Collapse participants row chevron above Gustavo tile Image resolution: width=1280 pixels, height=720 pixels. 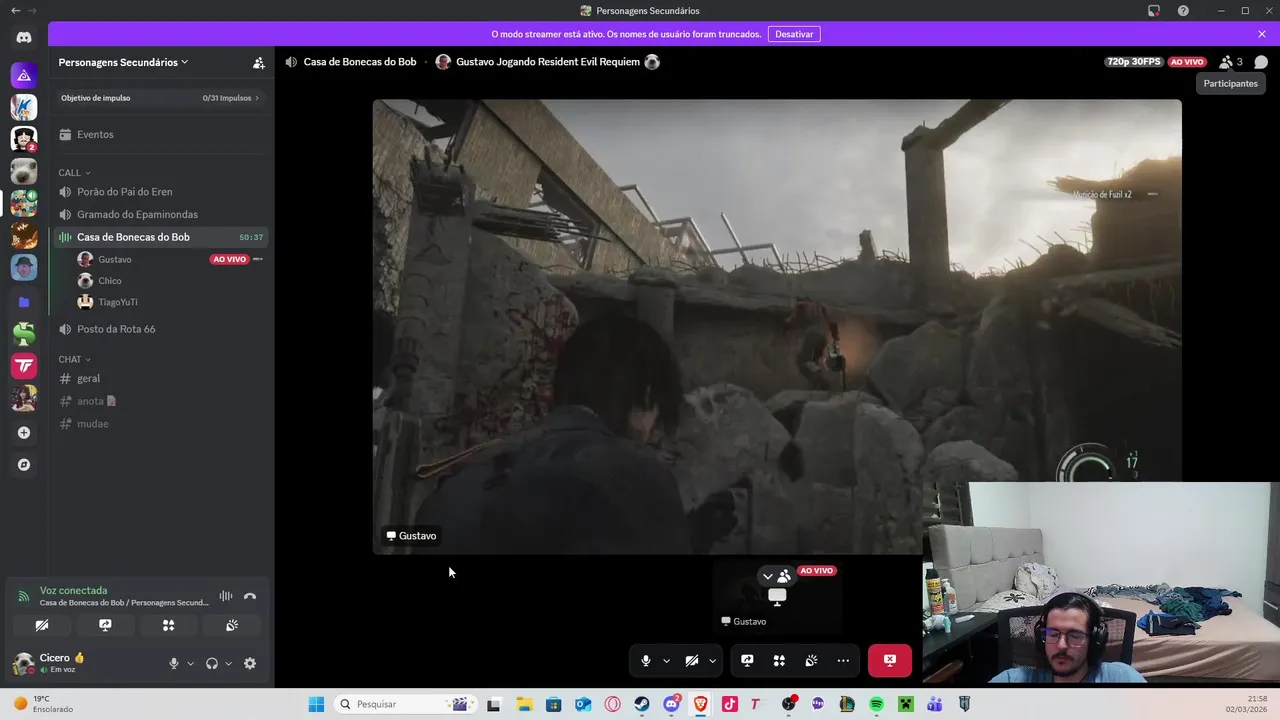point(768,576)
